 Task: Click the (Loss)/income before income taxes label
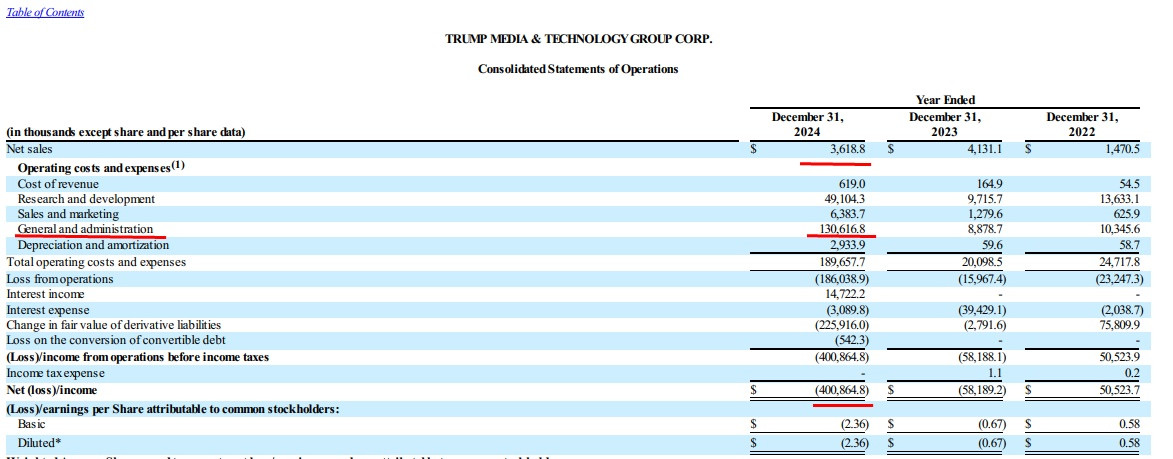click(x=138, y=357)
